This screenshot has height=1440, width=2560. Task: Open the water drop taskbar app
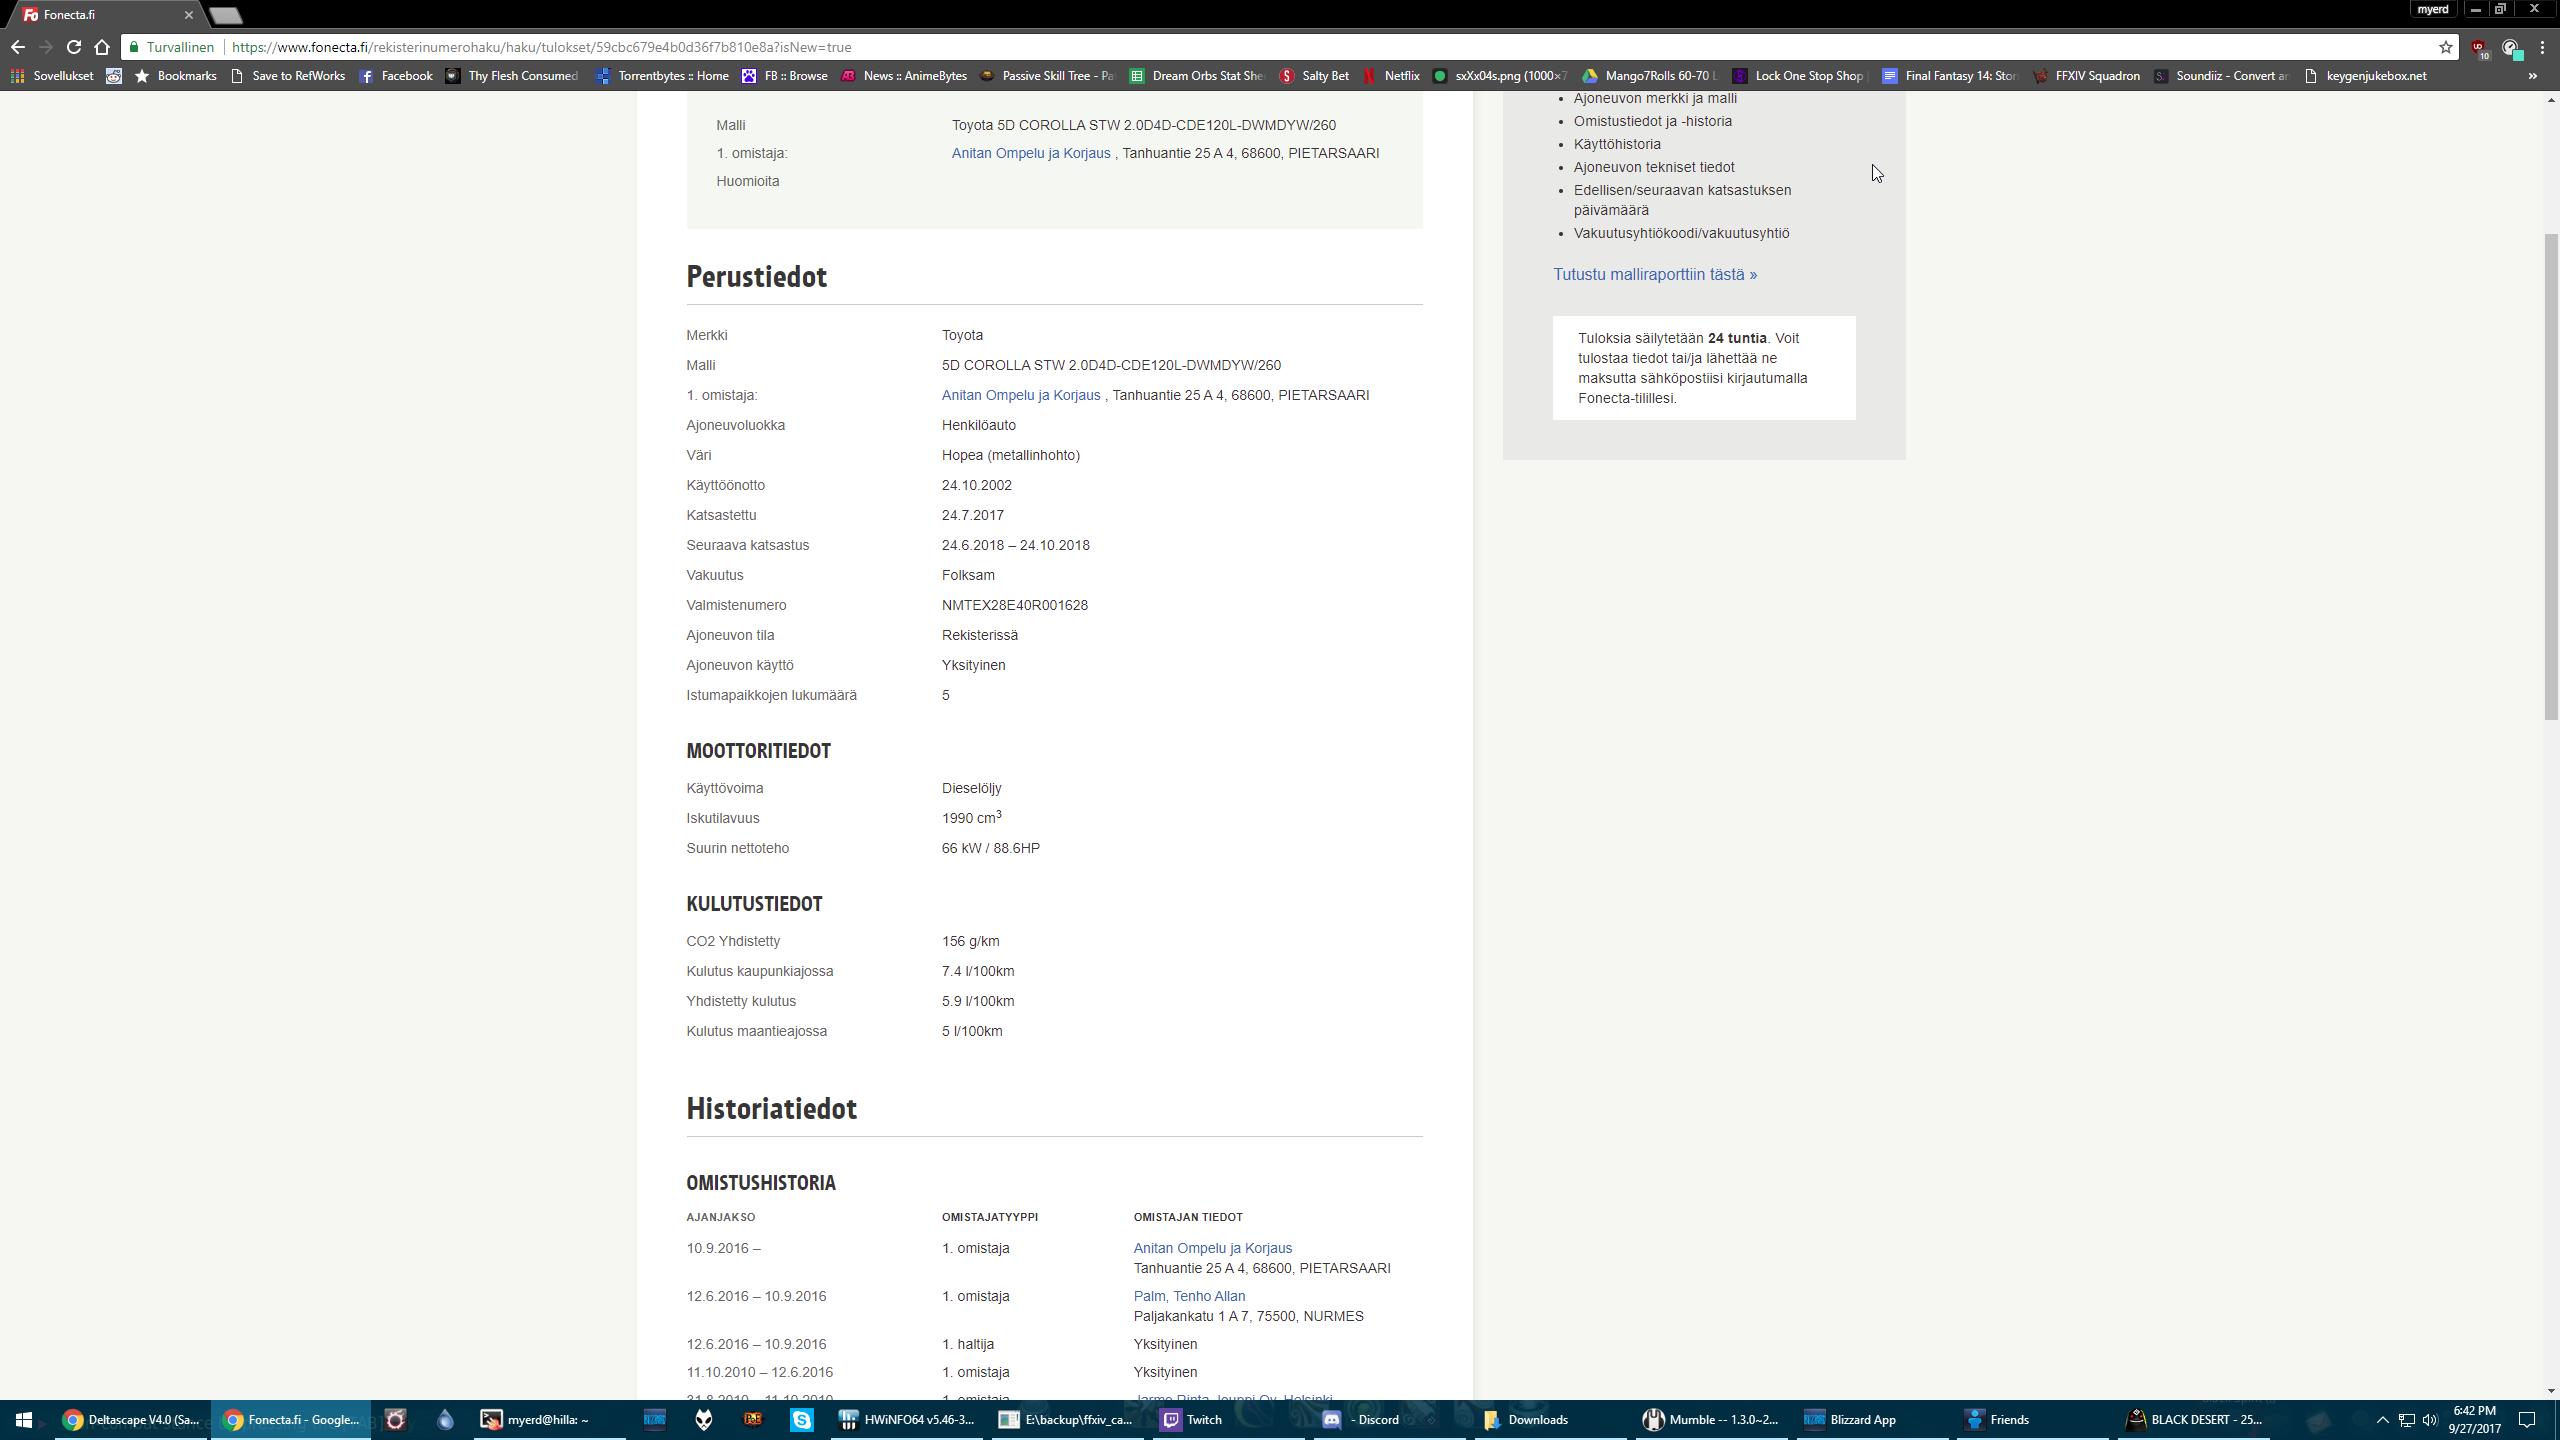(445, 1420)
